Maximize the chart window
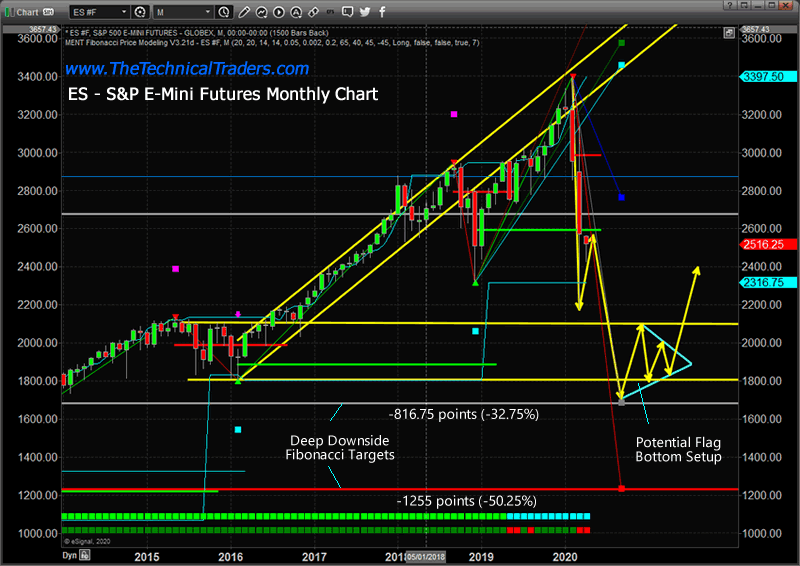This screenshot has width=800, height=566. coord(772,5)
